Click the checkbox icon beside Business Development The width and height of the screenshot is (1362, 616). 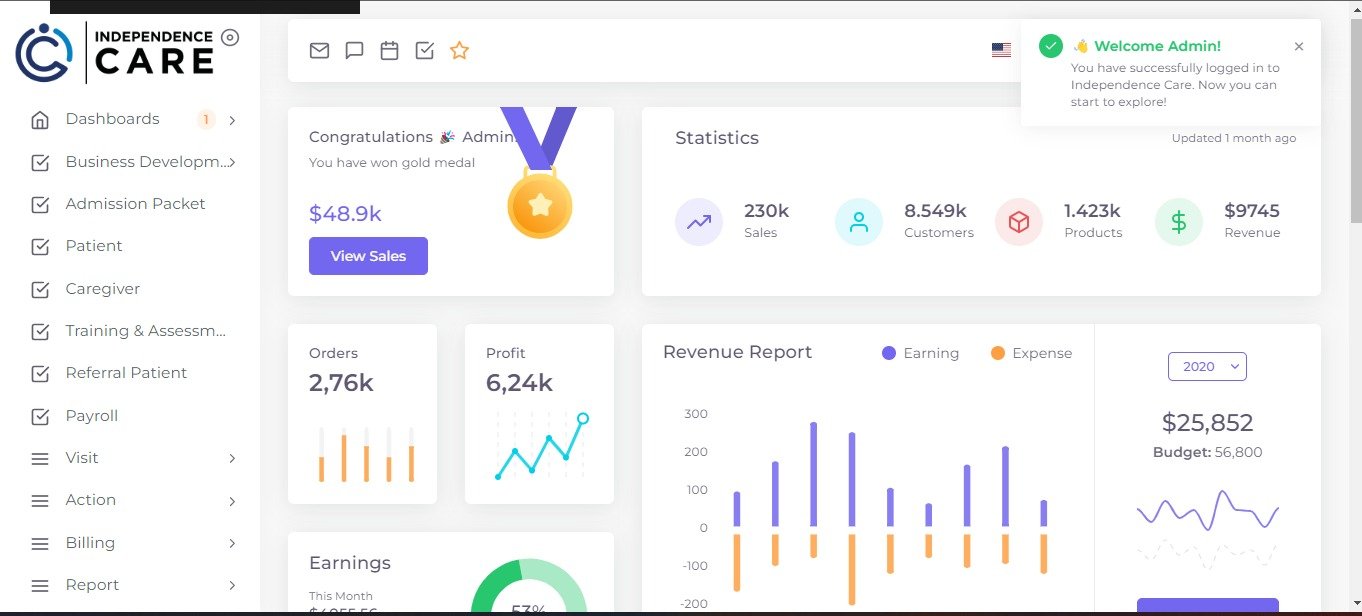(x=40, y=163)
